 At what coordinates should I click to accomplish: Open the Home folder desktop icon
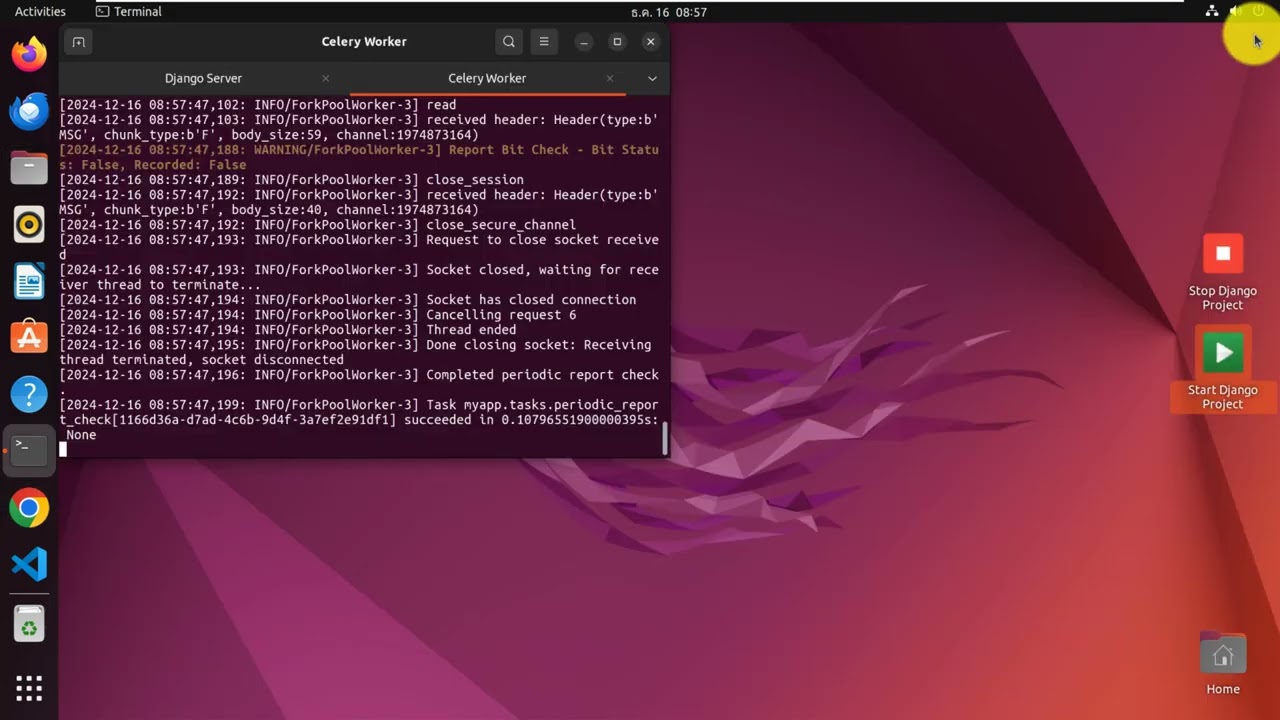click(x=1222, y=664)
